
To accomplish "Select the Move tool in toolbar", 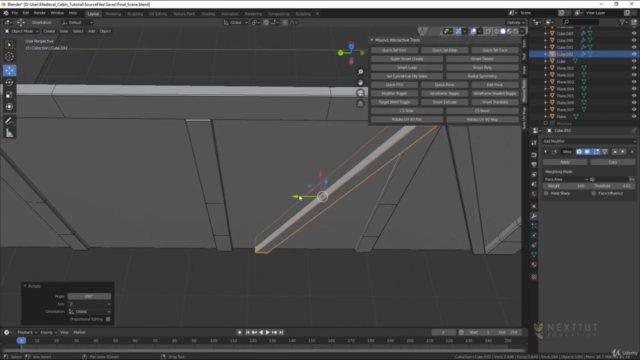I will click(9, 70).
